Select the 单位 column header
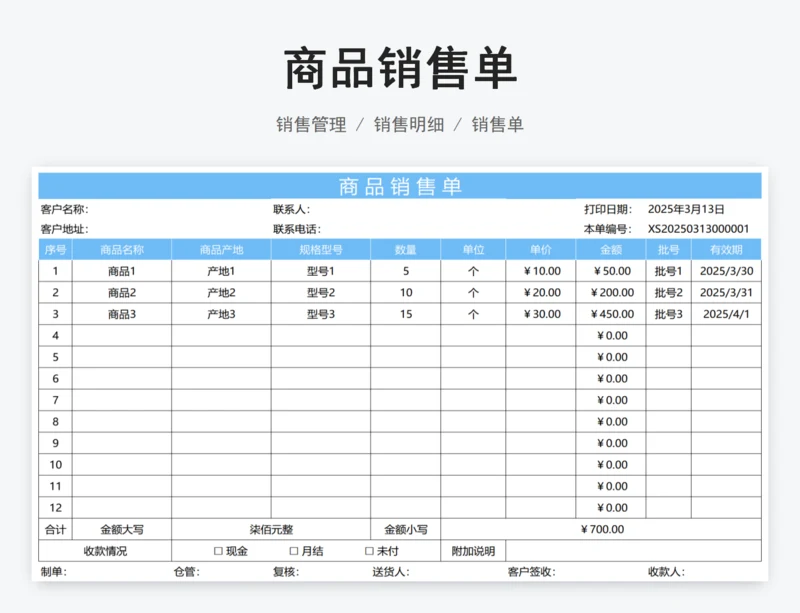Image resolution: width=800 pixels, height=613 pixels. pos(473,250)
